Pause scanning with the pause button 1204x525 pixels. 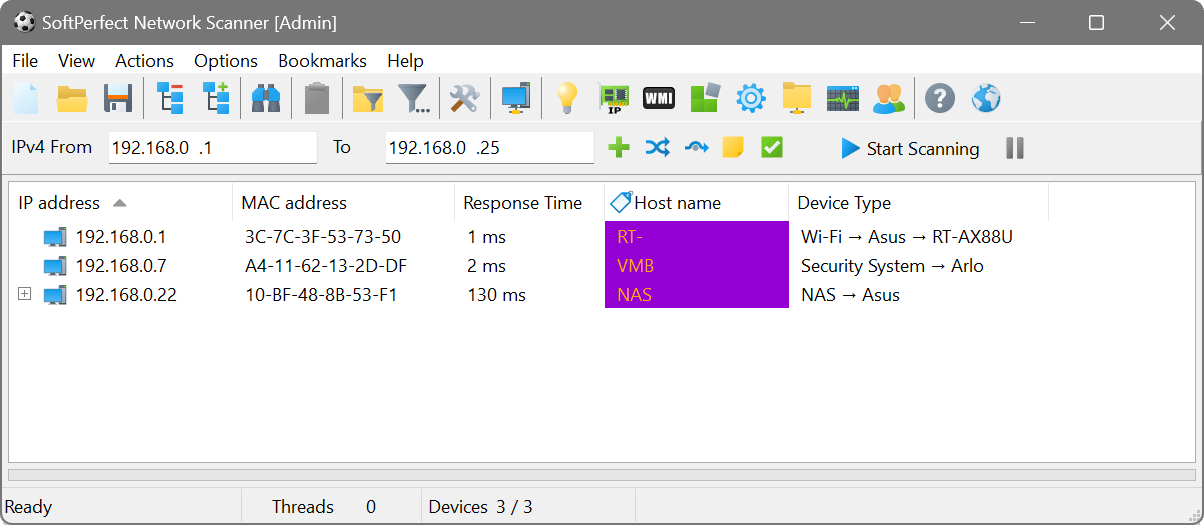click(1015, 148)
